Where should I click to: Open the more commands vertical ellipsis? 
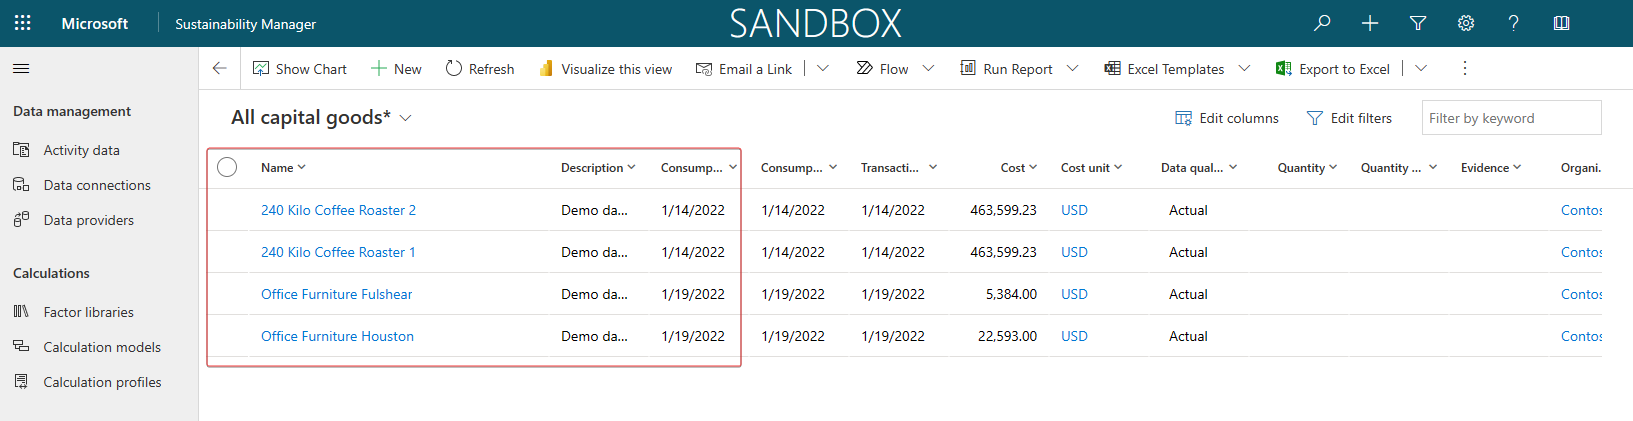(x=1465, y=68)
